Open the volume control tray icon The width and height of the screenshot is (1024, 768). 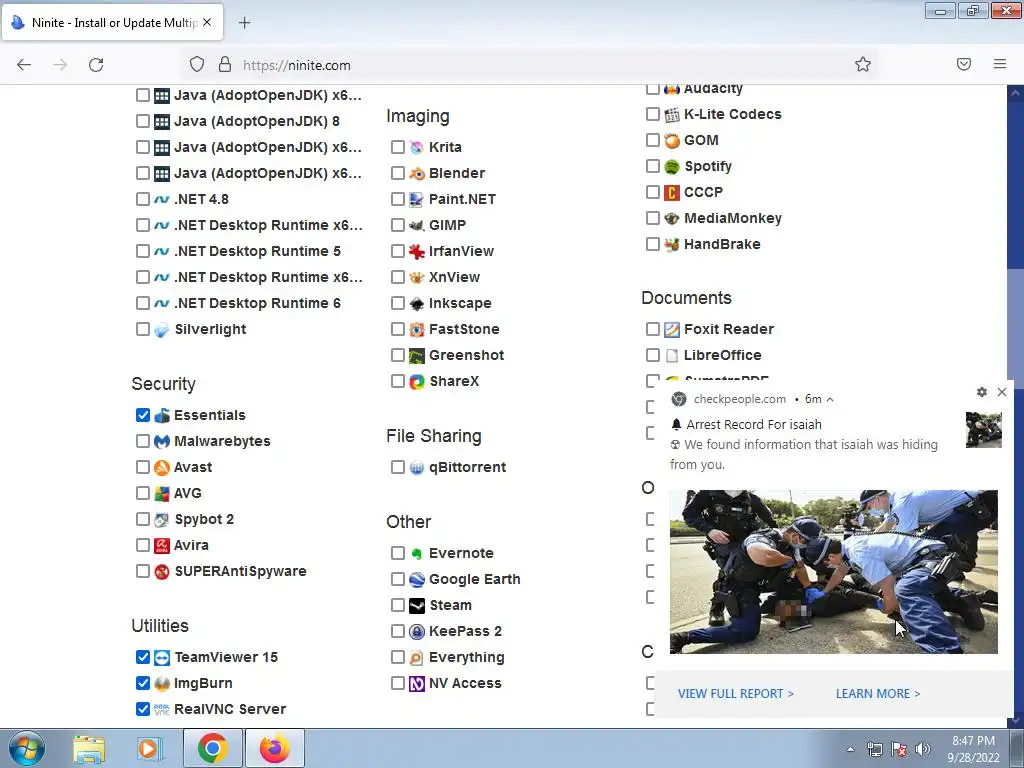[x=923, y=749]
